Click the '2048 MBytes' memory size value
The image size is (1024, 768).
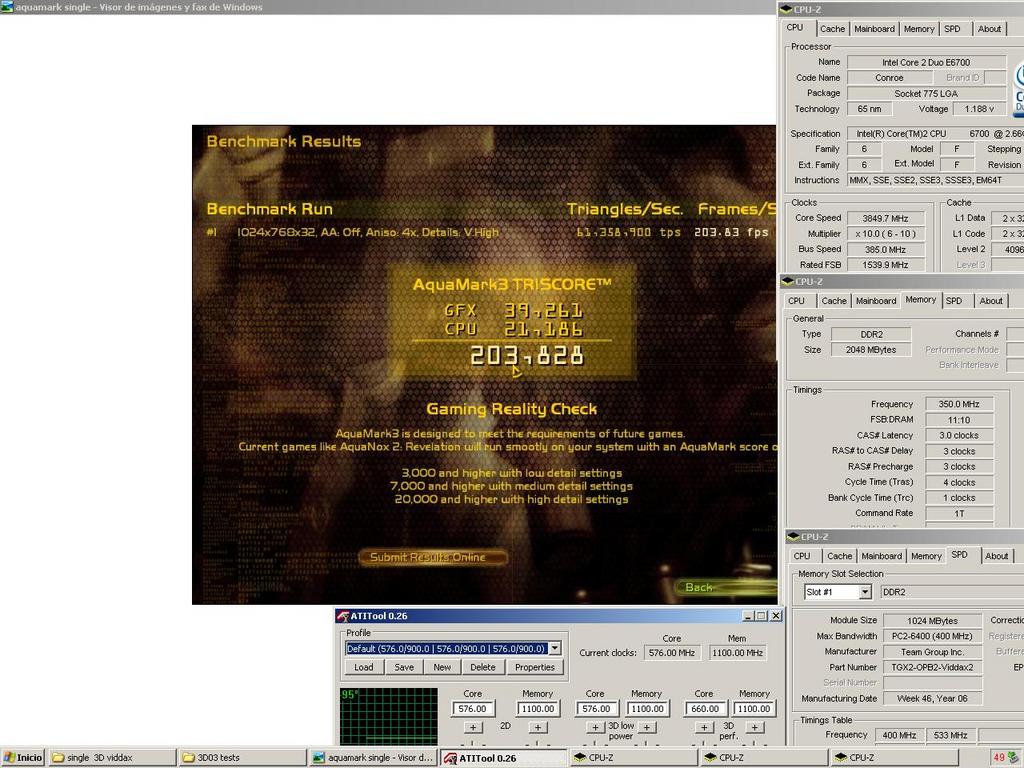tap(871, 350)
